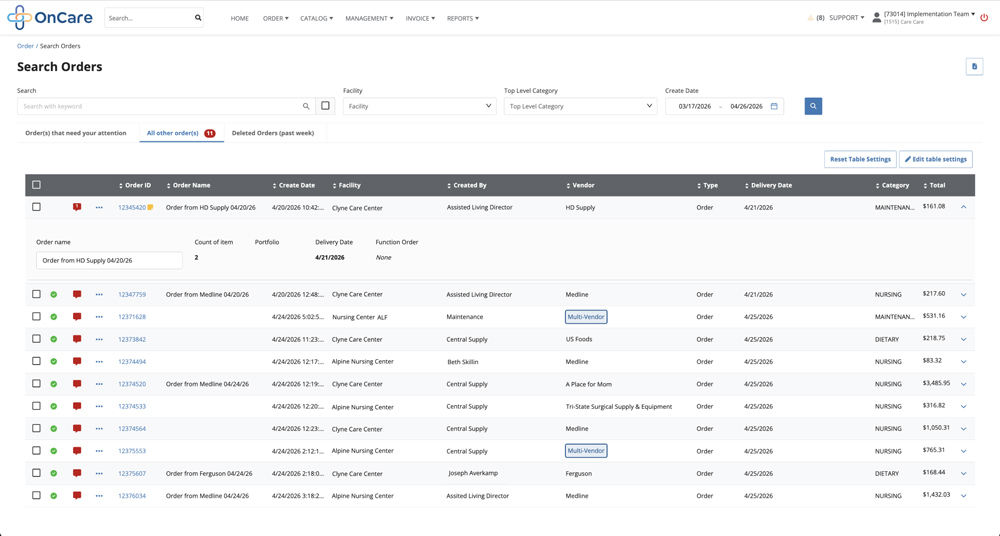The image size is (1000, 536).
Task: Tick the checkbox beside keyword search
Action: coord(325,106)
